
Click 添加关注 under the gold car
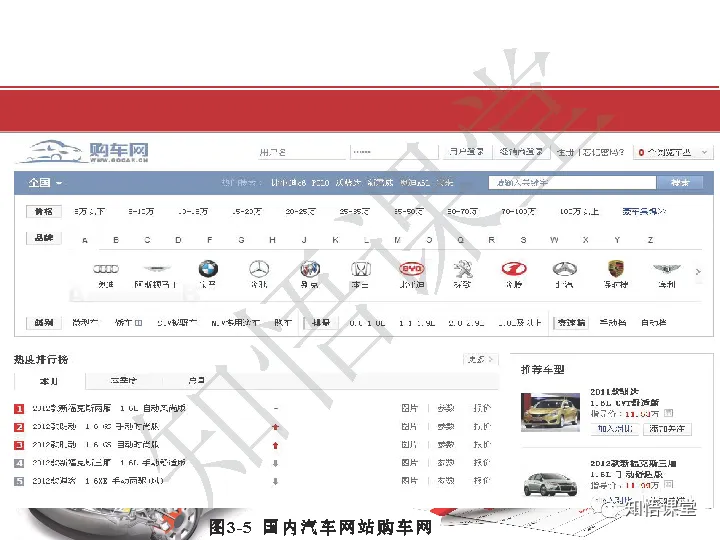(667, 428)
